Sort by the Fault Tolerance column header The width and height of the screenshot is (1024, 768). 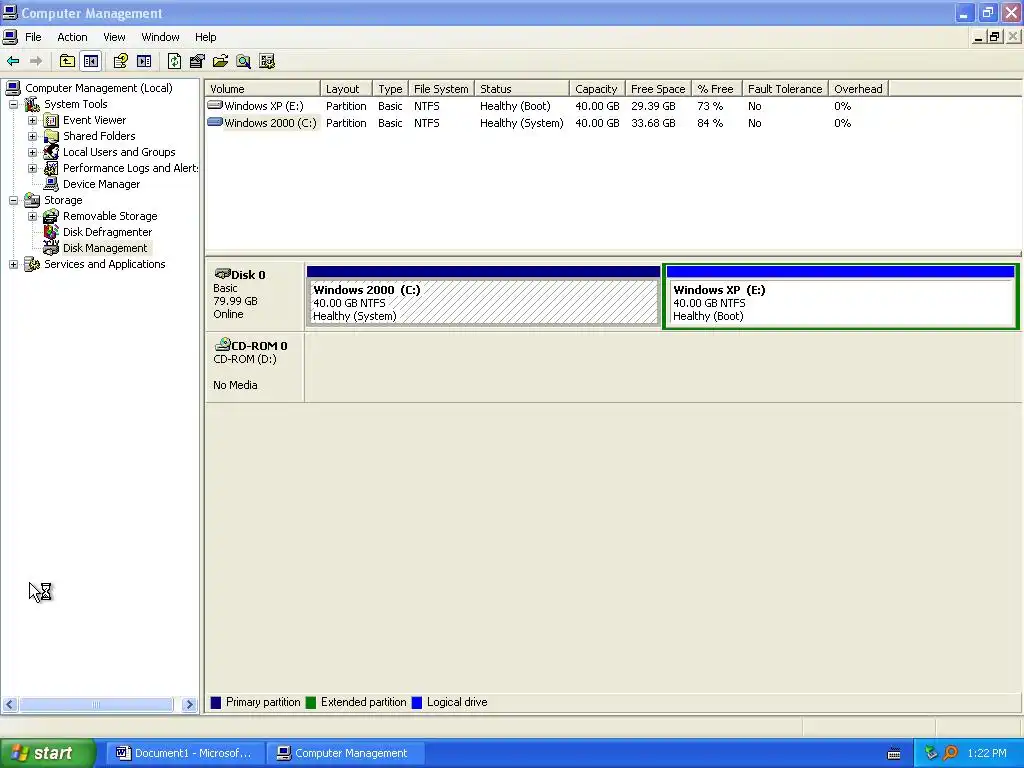tap(785, 89)
